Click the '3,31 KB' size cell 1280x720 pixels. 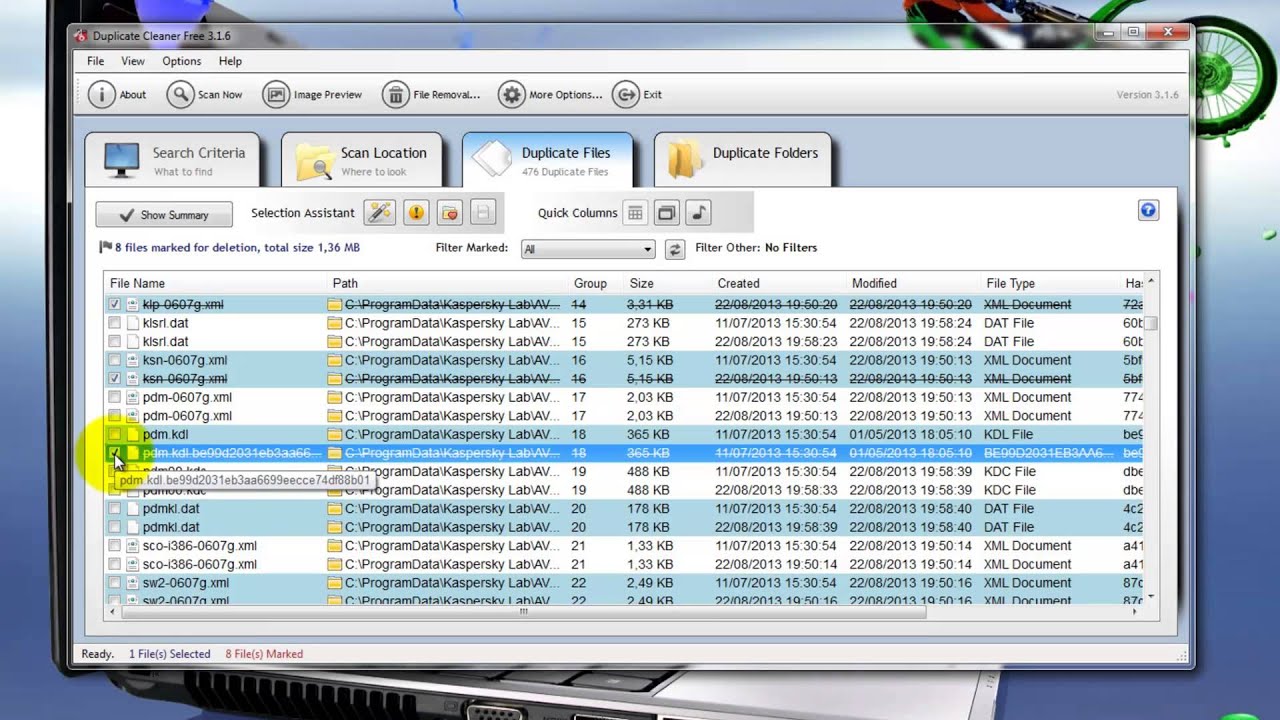[x=648, y=304]
